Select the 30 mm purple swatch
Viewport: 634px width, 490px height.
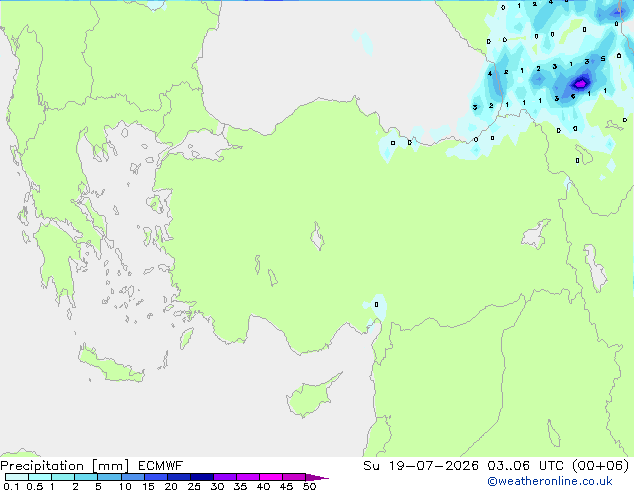pos(225,477)
